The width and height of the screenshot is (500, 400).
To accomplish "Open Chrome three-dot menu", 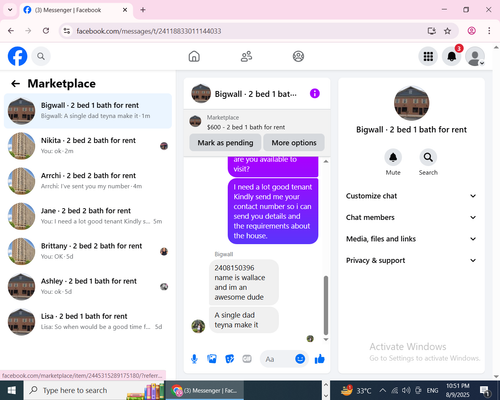I will [489, 31].
